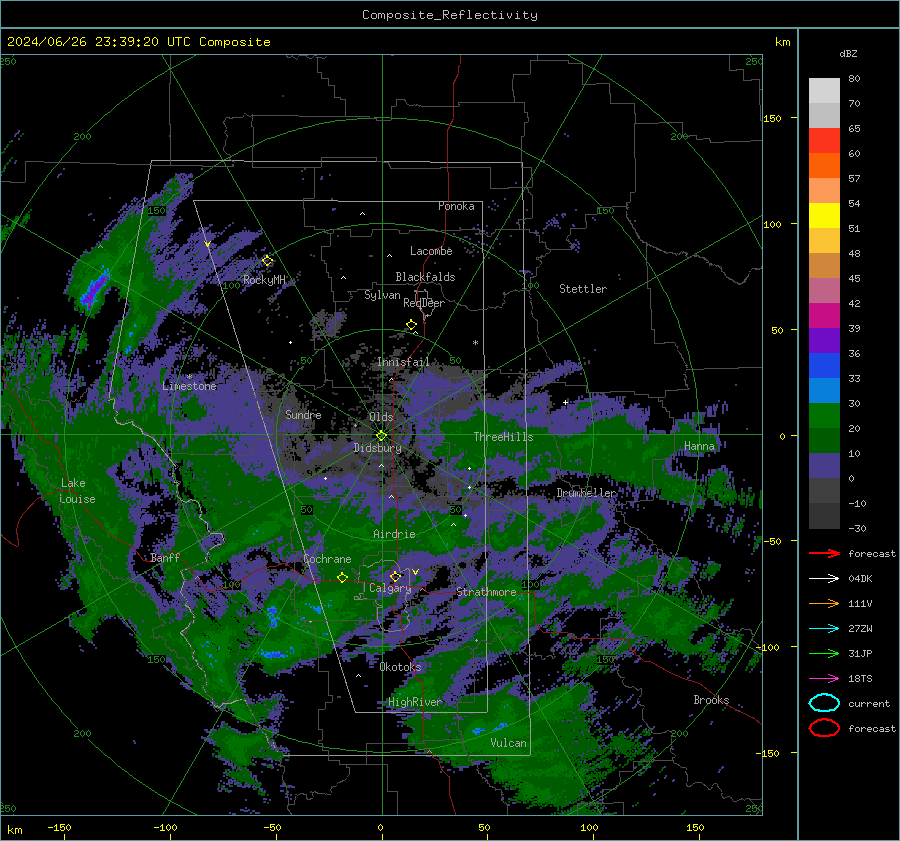
Task: Click the magenta 18TS arrow legend icon
Action: coord(824,679)
